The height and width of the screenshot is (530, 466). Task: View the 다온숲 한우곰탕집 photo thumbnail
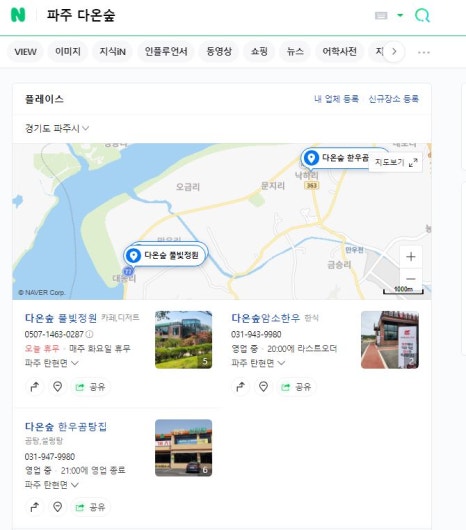point(183,448)
